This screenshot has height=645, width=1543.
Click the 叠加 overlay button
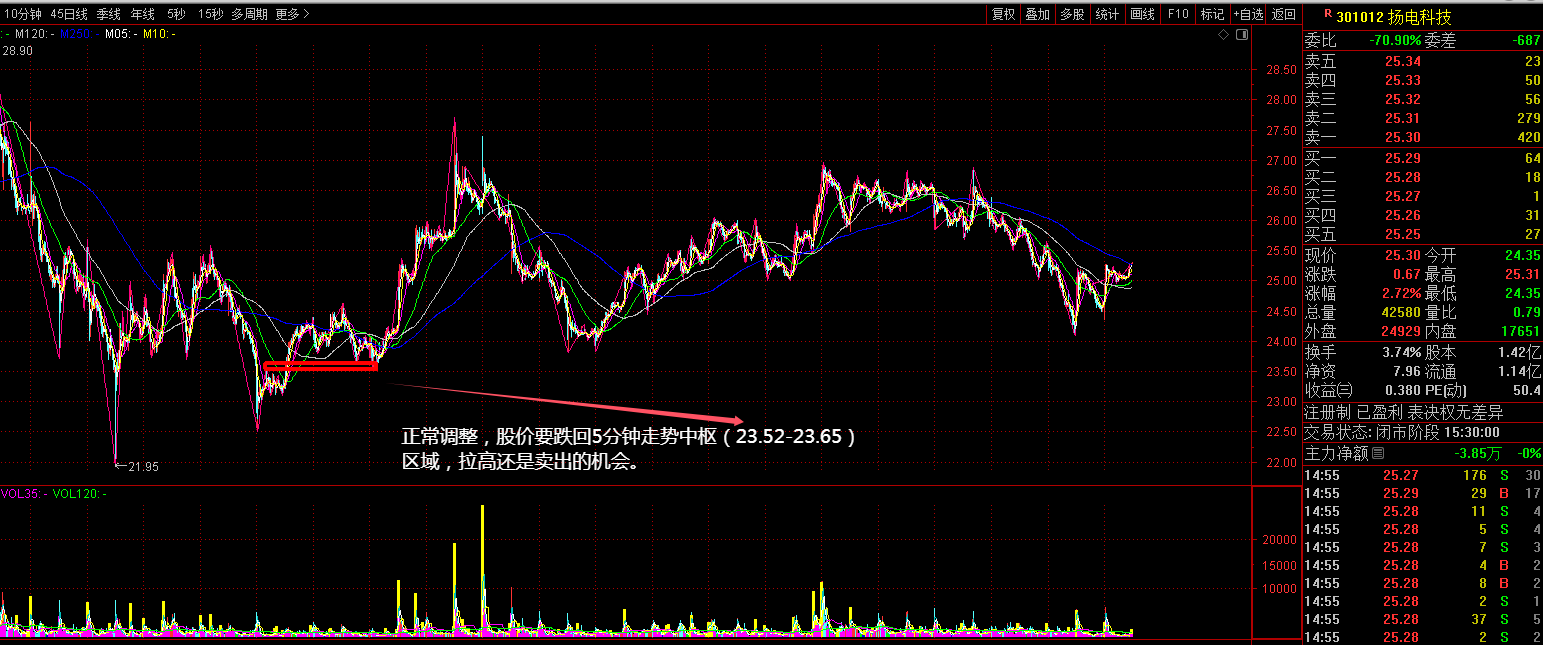click(x=1038, y=14)
